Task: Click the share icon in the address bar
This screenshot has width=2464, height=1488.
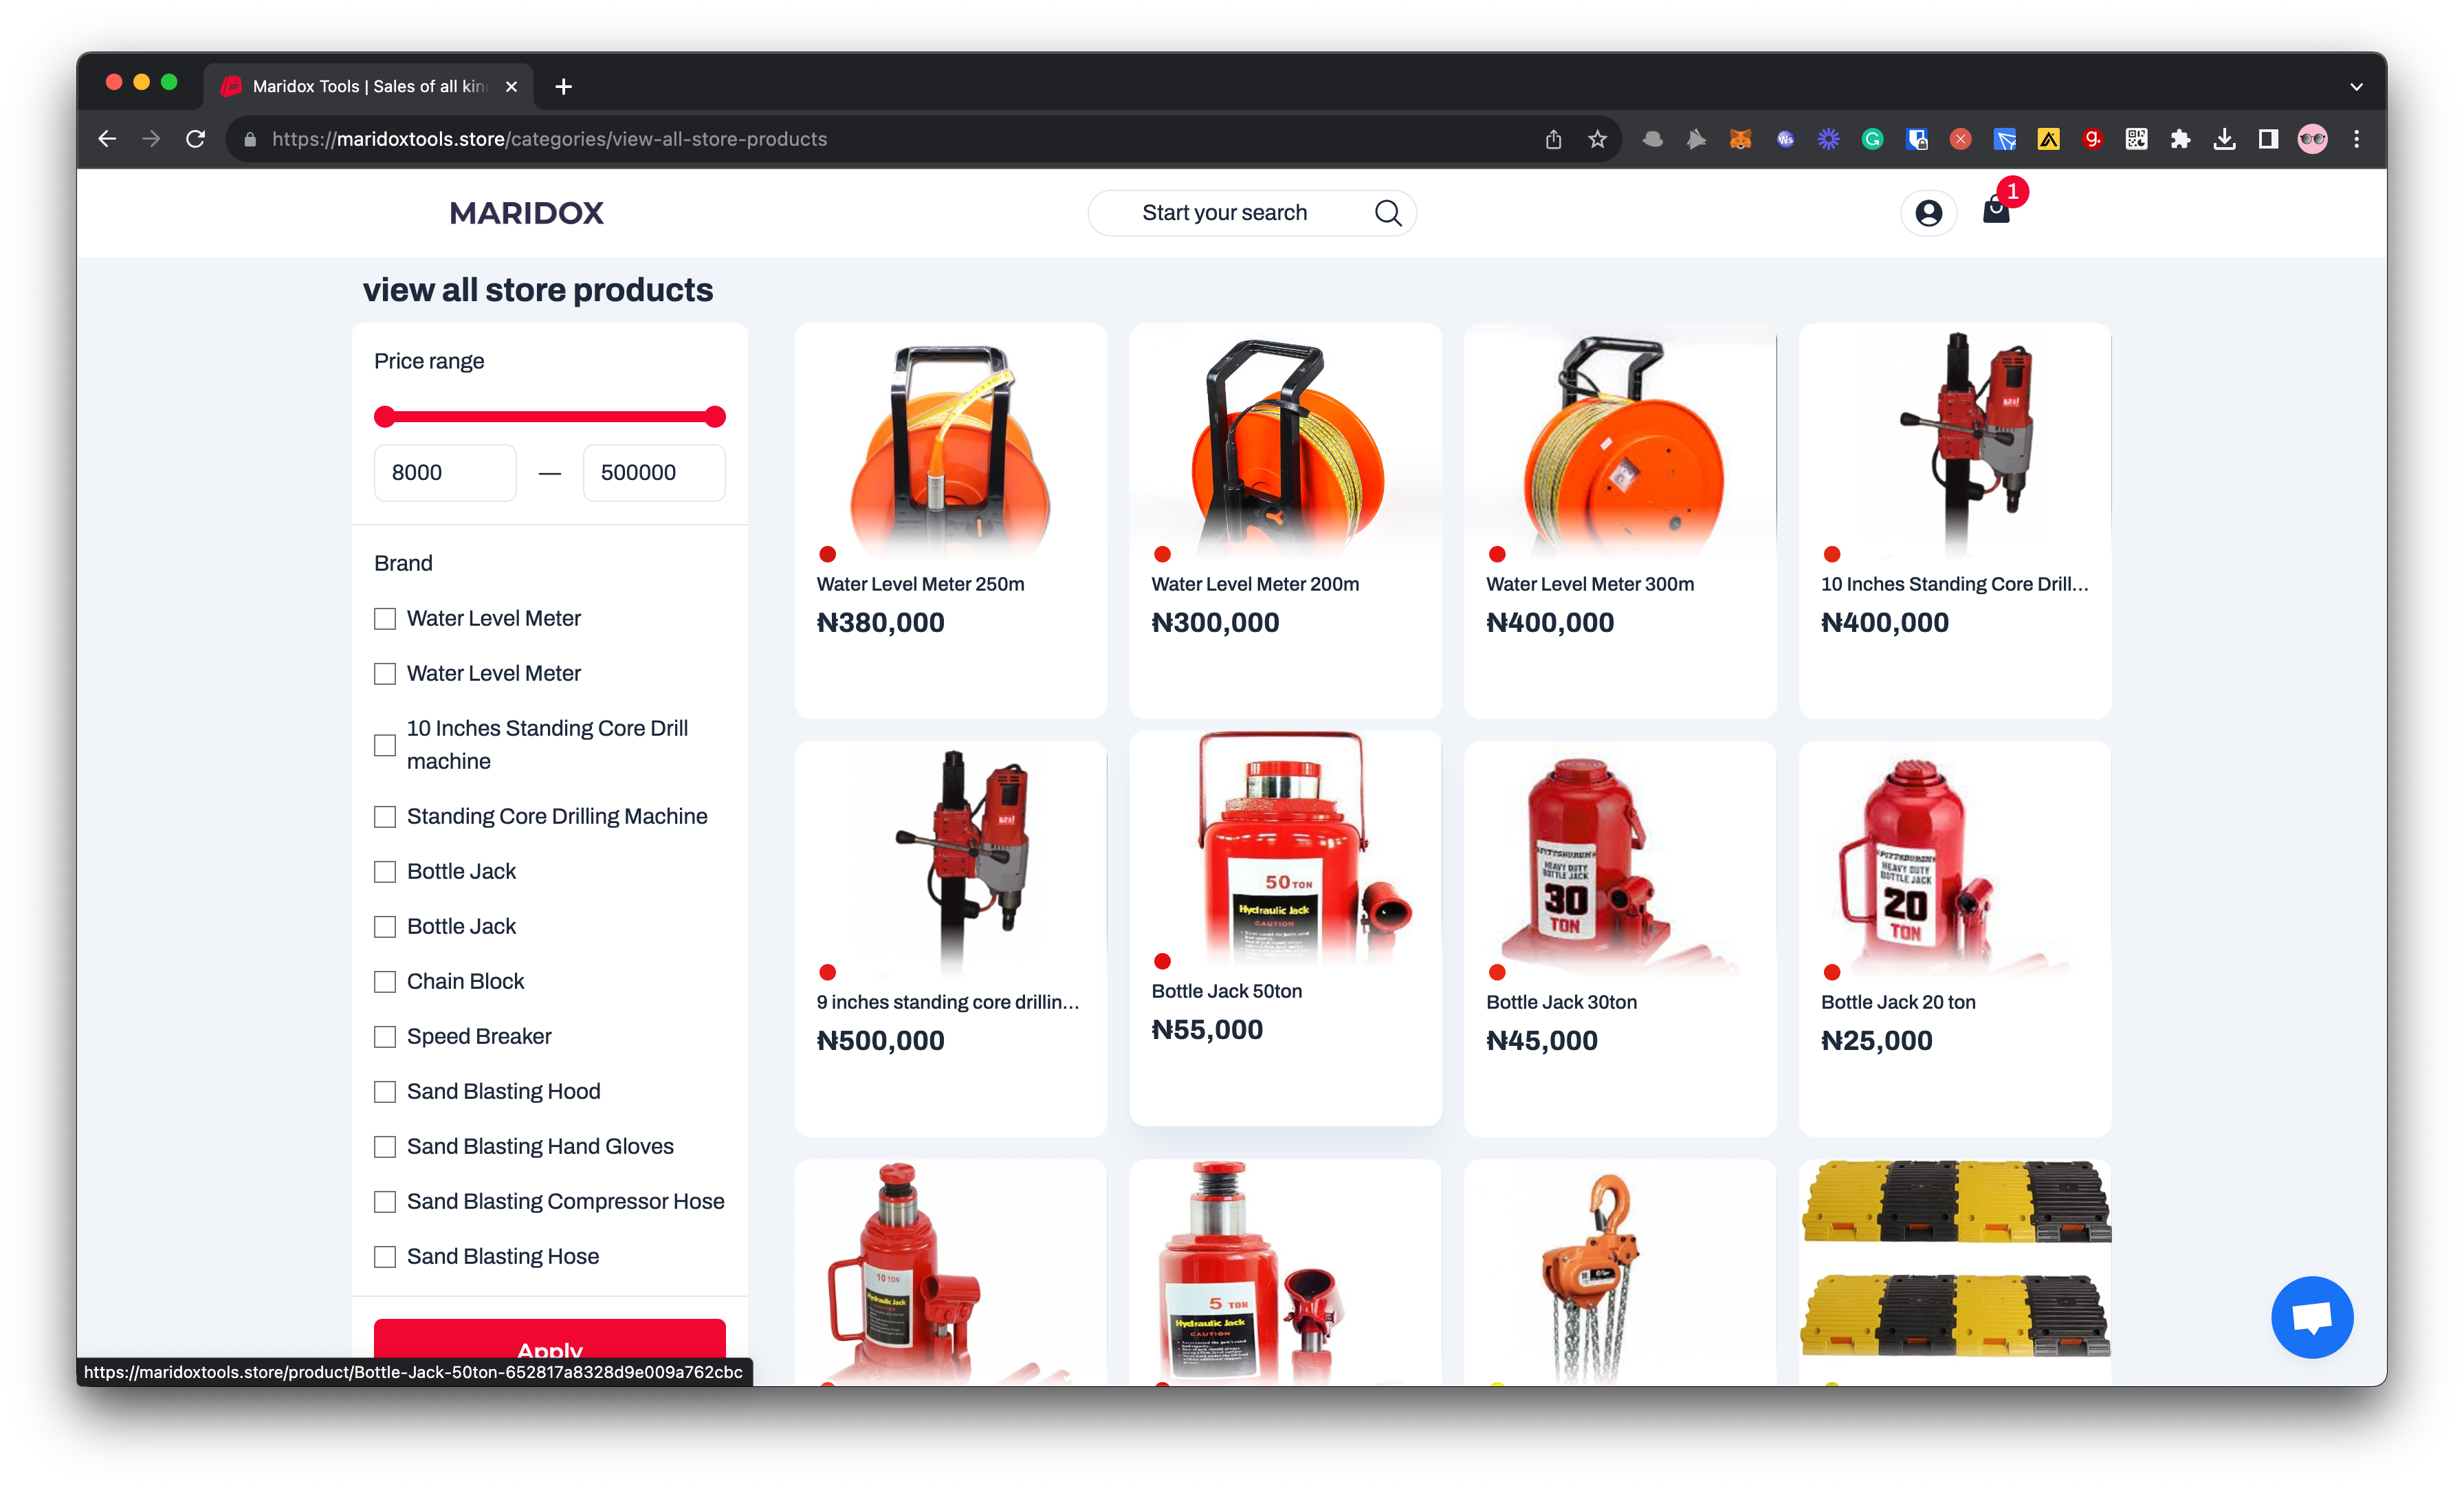Action: coord(1553,139)
